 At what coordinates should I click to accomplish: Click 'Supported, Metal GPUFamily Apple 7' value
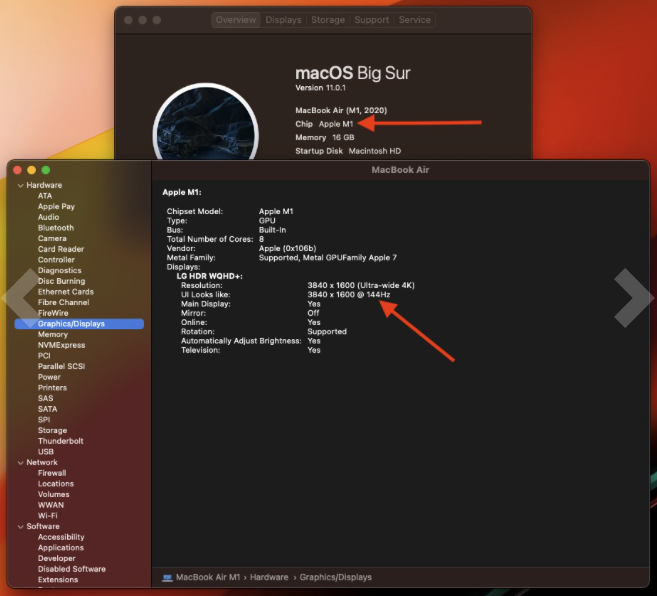coord(328,258)
